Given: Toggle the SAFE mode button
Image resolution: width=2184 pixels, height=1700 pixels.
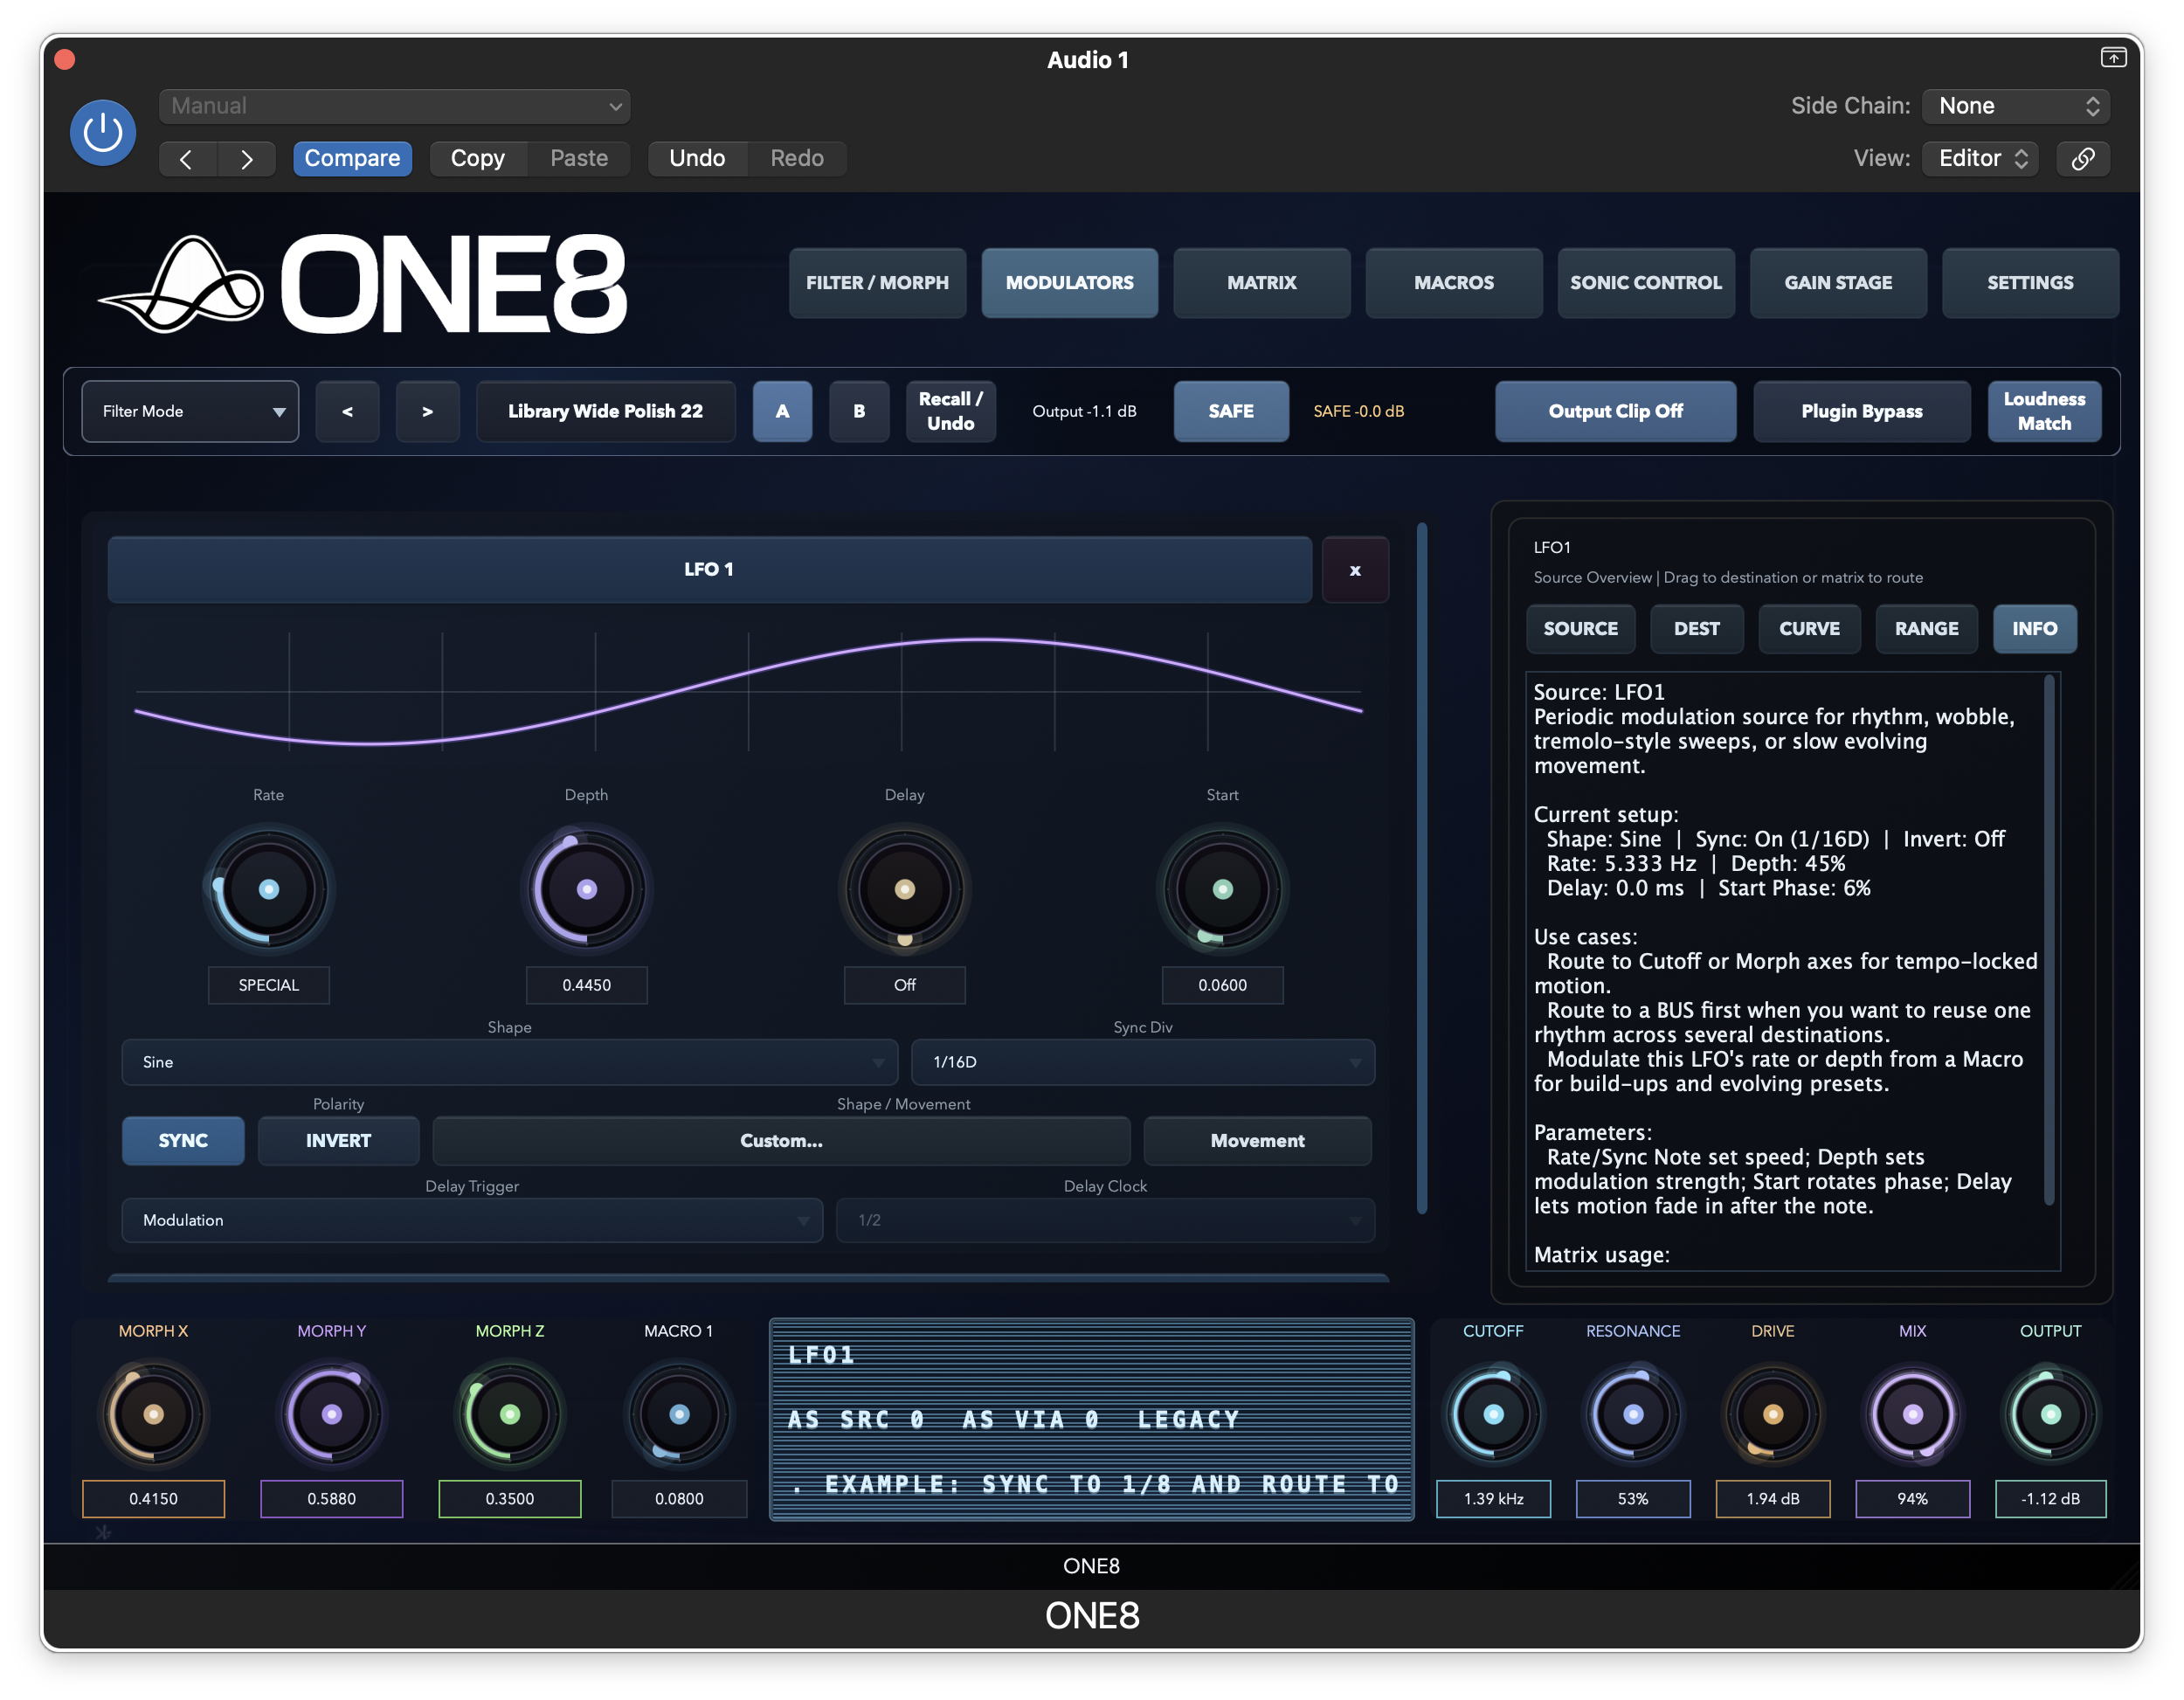Looking at the screenshot, I should point(1231,411).
